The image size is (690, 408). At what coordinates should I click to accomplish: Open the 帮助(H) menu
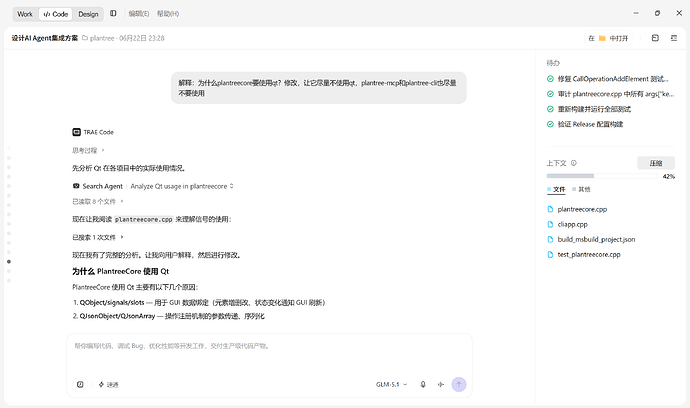pos(168,14)
